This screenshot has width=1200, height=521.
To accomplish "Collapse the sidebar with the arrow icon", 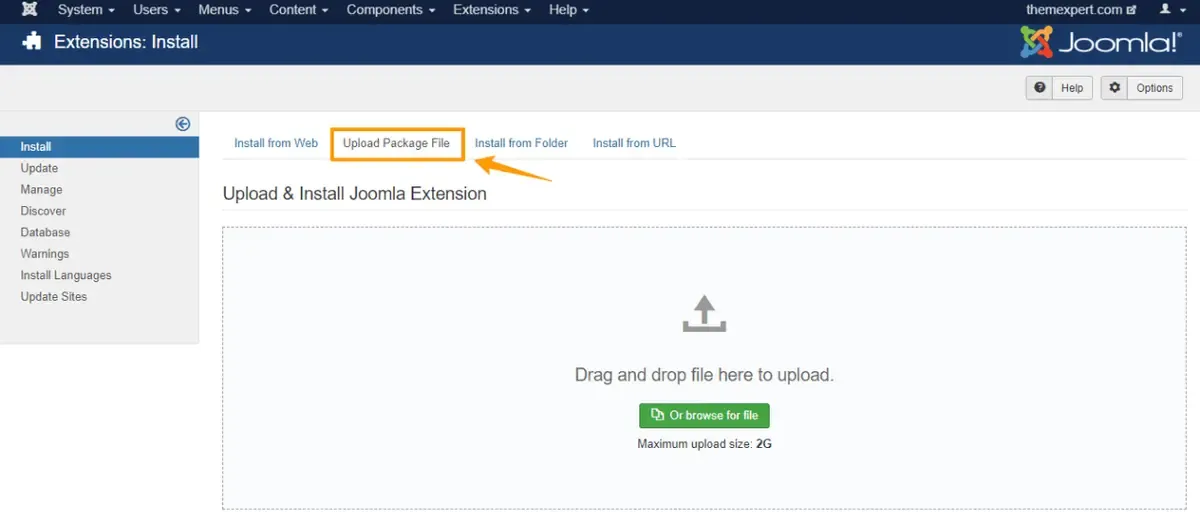I will coord(183,124).
